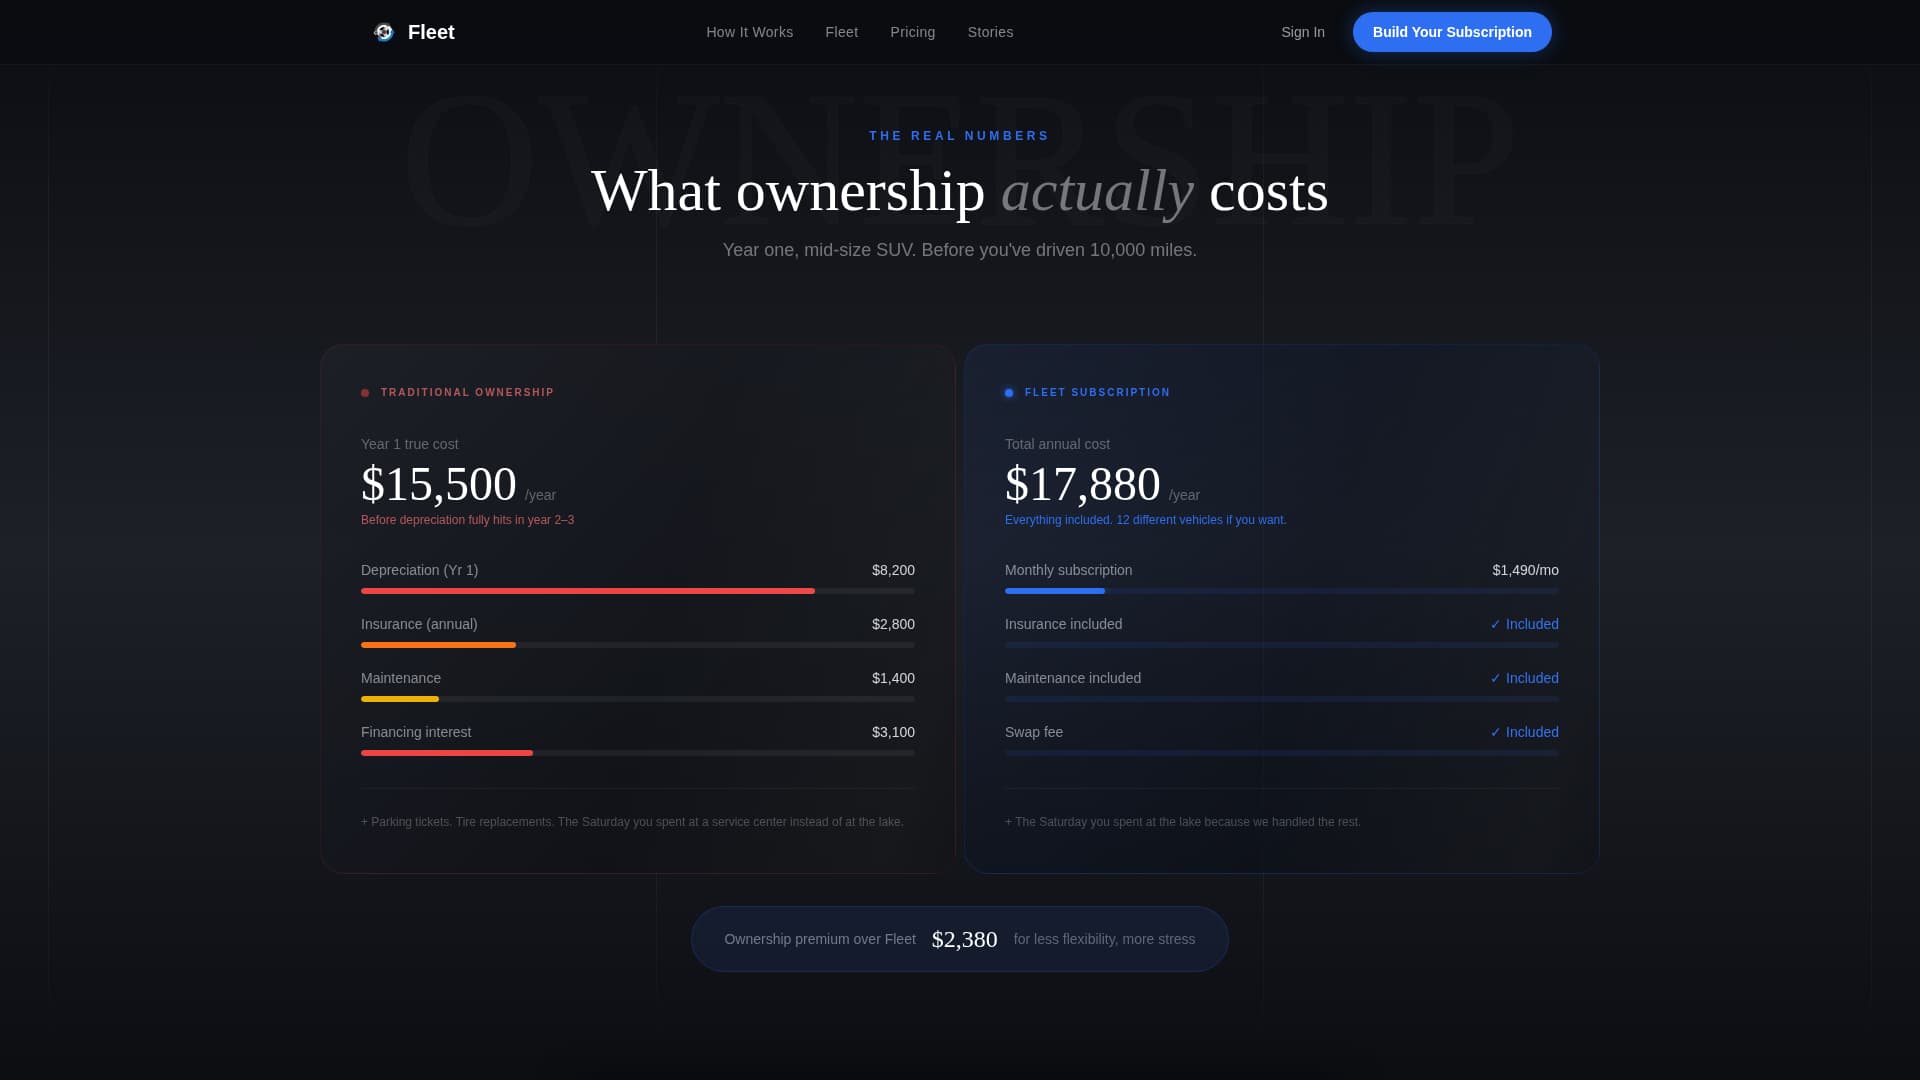Screen dimensions: 1920x1080
Task: Select the red dot beside TRADITIONAL OWNERSHIP
Action: pos(365,393)
